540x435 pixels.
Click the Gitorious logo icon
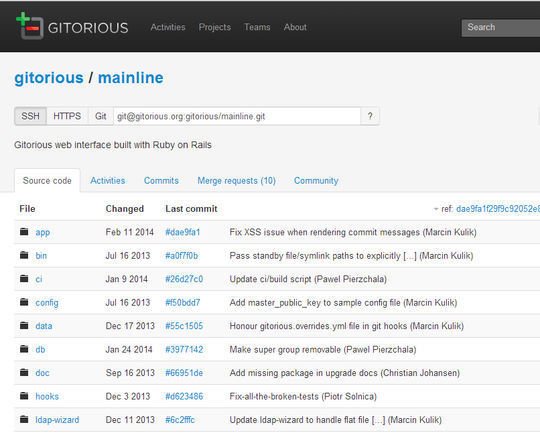click(30, 25)
